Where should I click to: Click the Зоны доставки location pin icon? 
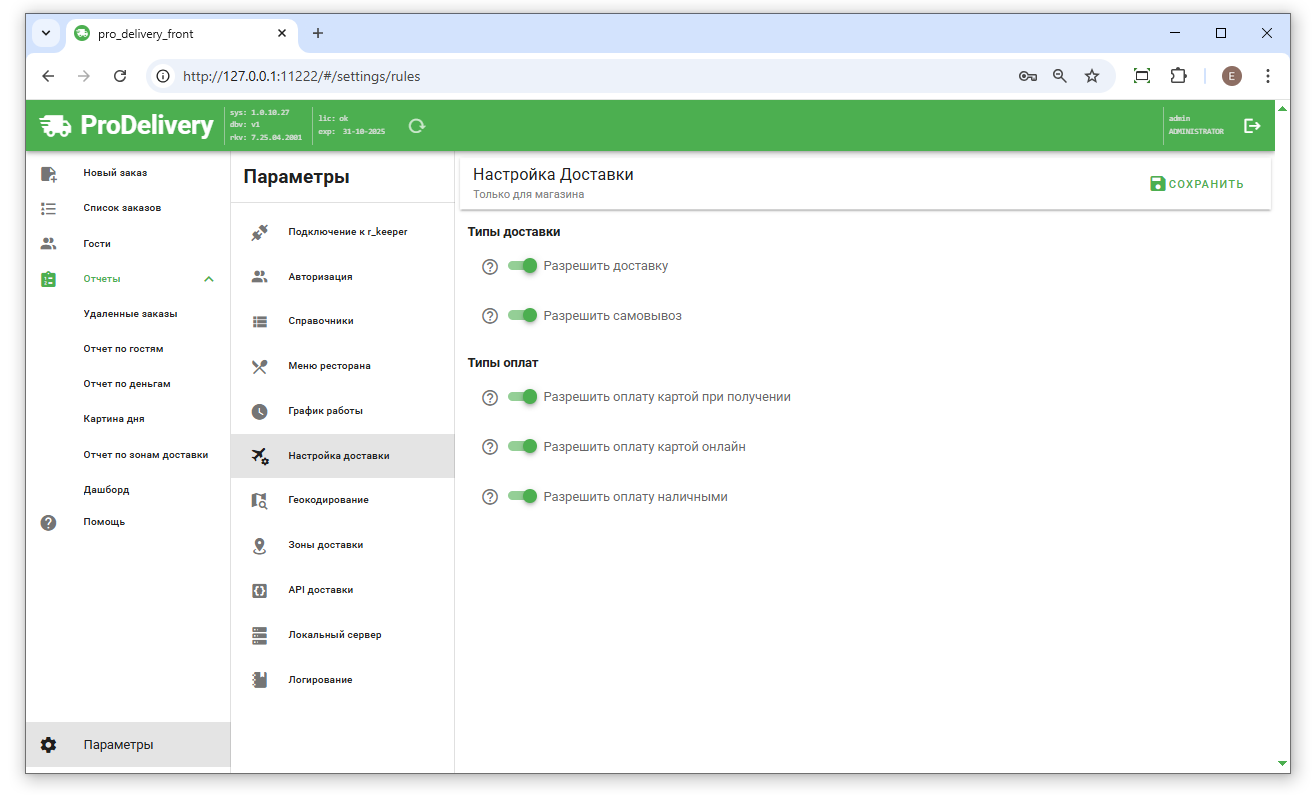(x=259, y=545)
